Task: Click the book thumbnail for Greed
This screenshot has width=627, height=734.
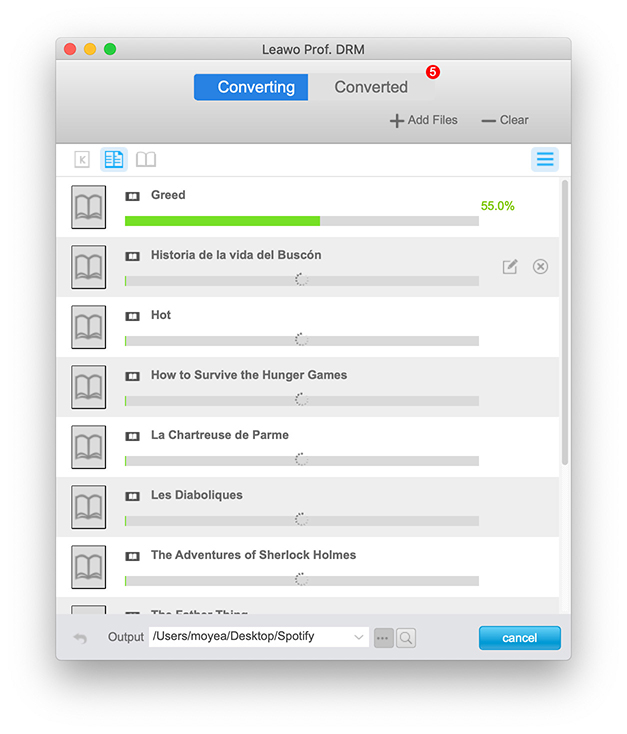Action: 89,207
